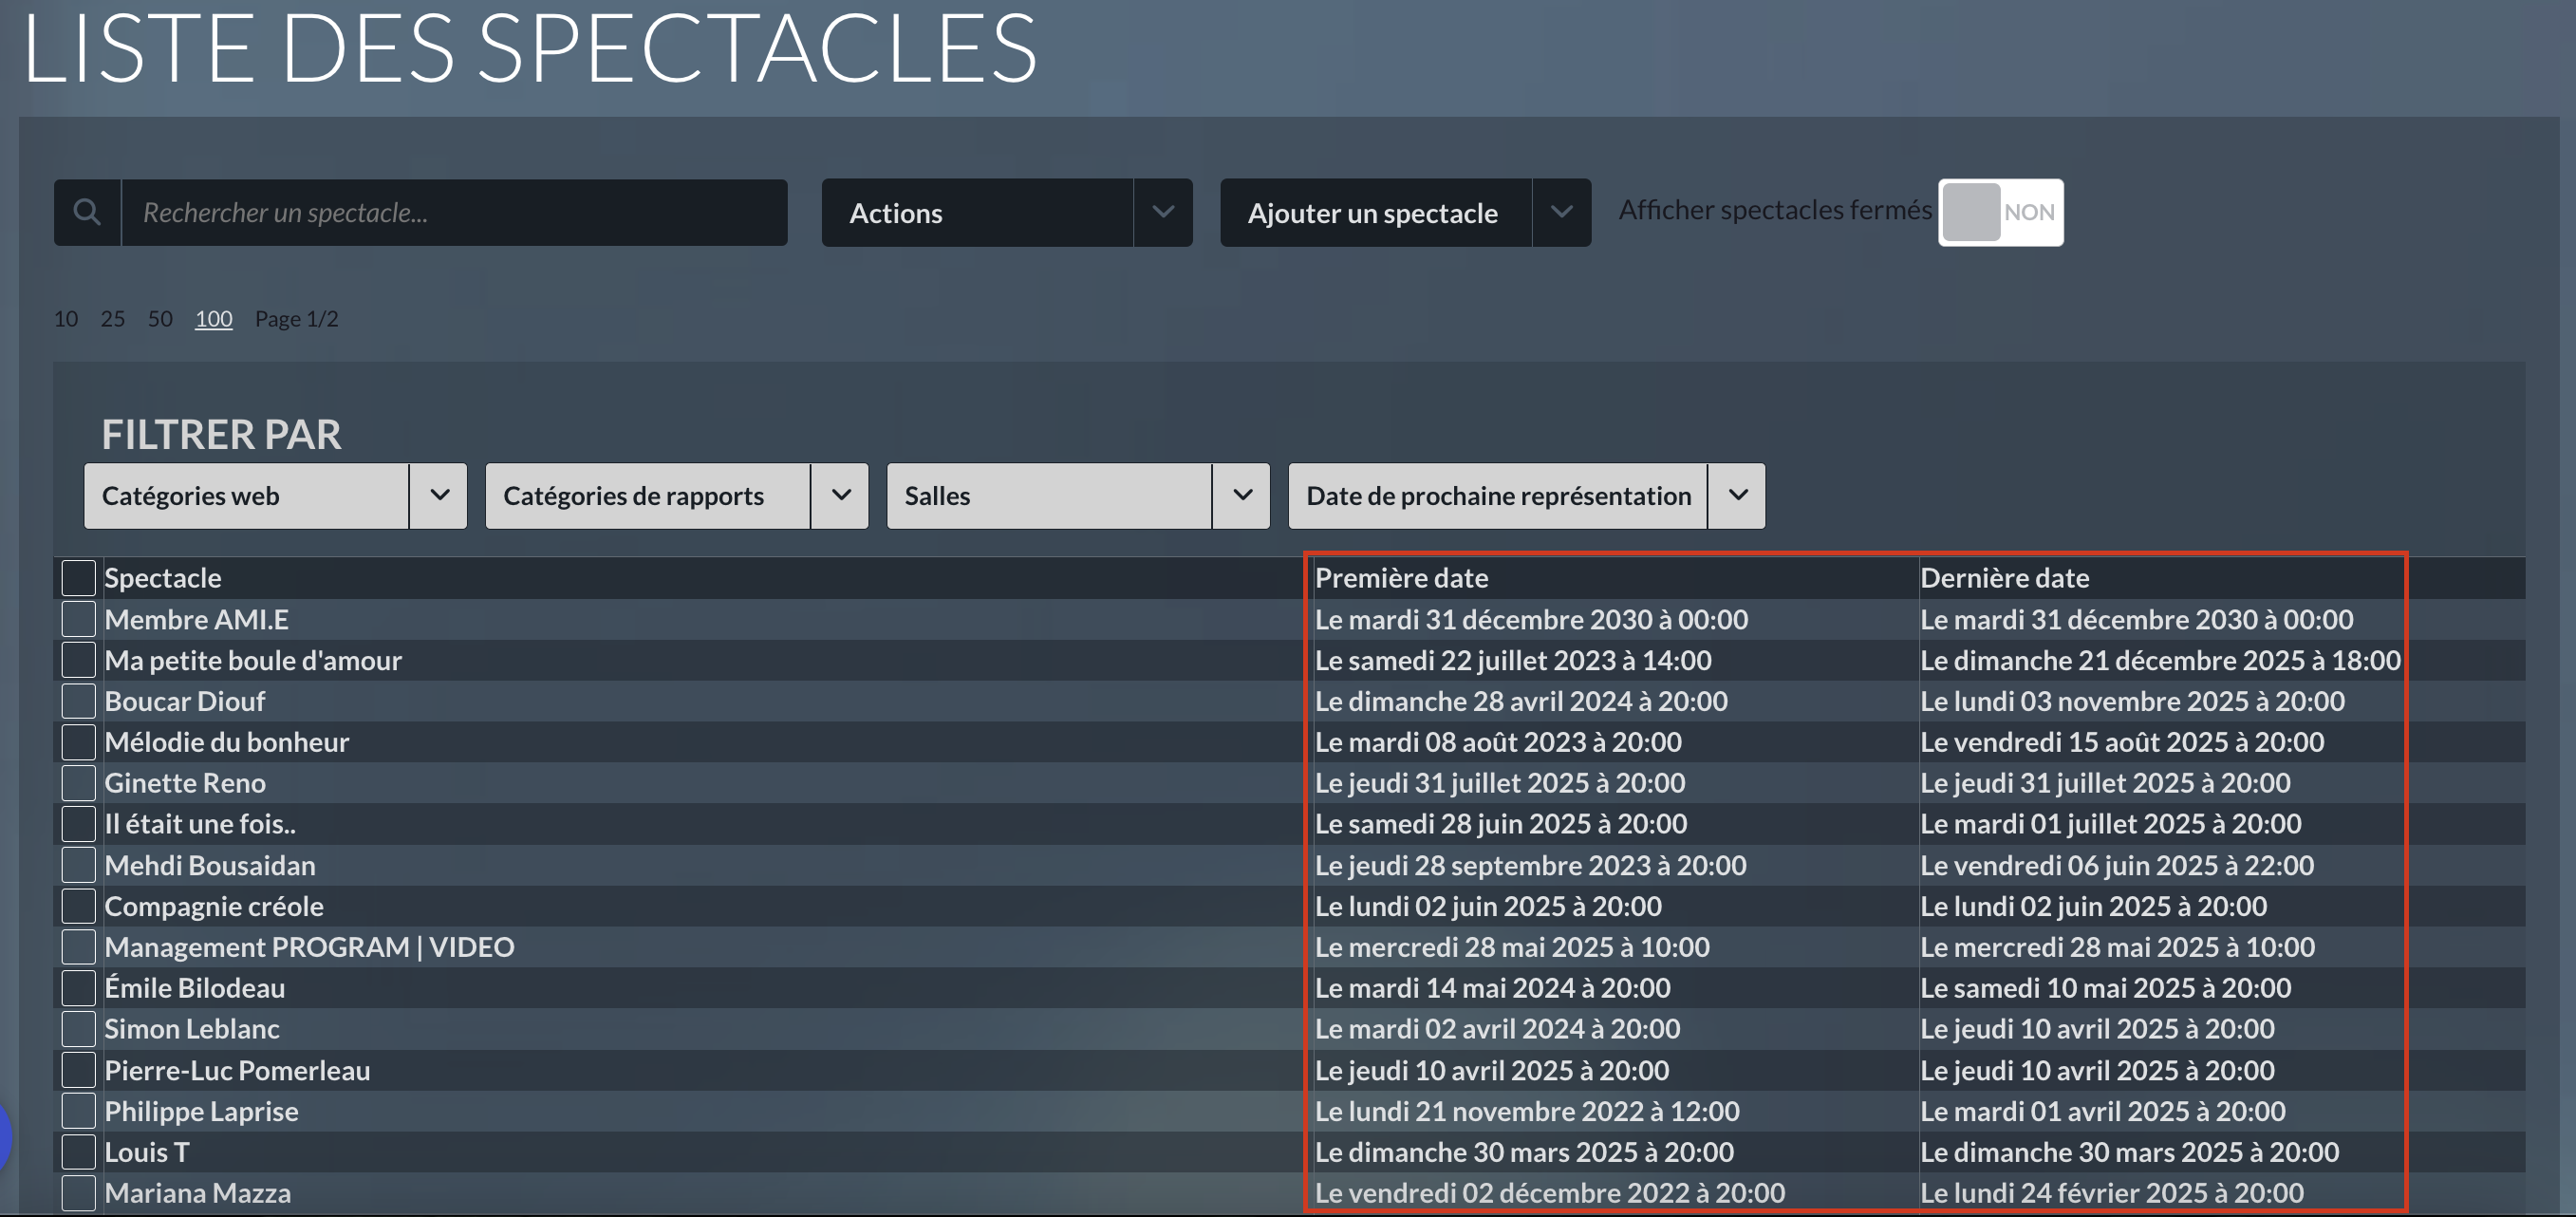Check the Simon Leblanc row checkbox

tap(78, 1029)
